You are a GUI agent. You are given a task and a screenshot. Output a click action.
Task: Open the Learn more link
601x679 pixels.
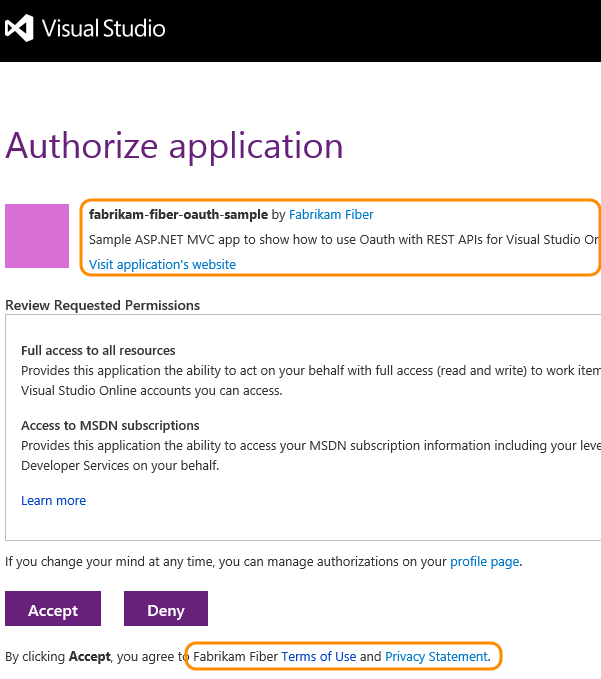(x=54, y=501)
